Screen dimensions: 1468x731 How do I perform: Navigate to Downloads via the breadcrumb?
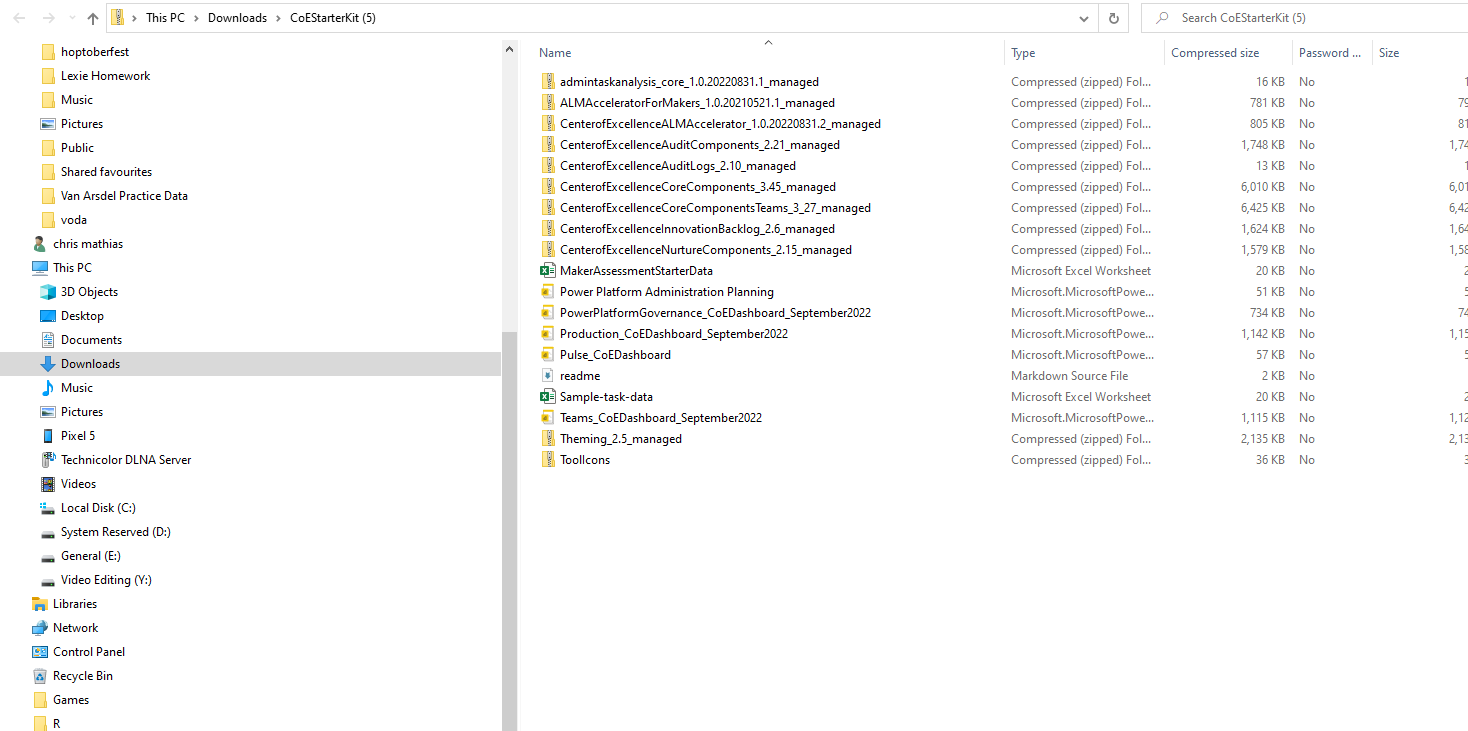238,17
